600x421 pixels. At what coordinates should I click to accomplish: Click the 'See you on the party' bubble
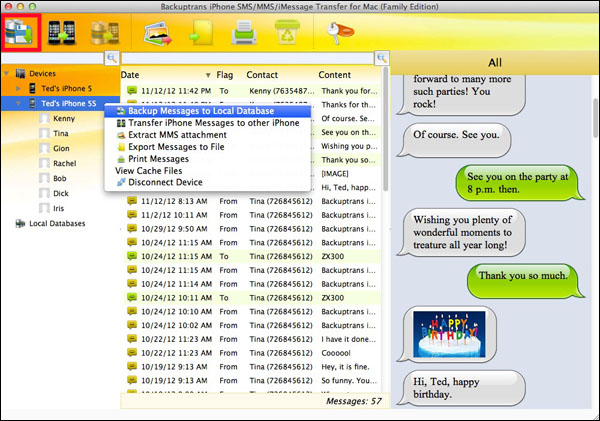(518, 183)
